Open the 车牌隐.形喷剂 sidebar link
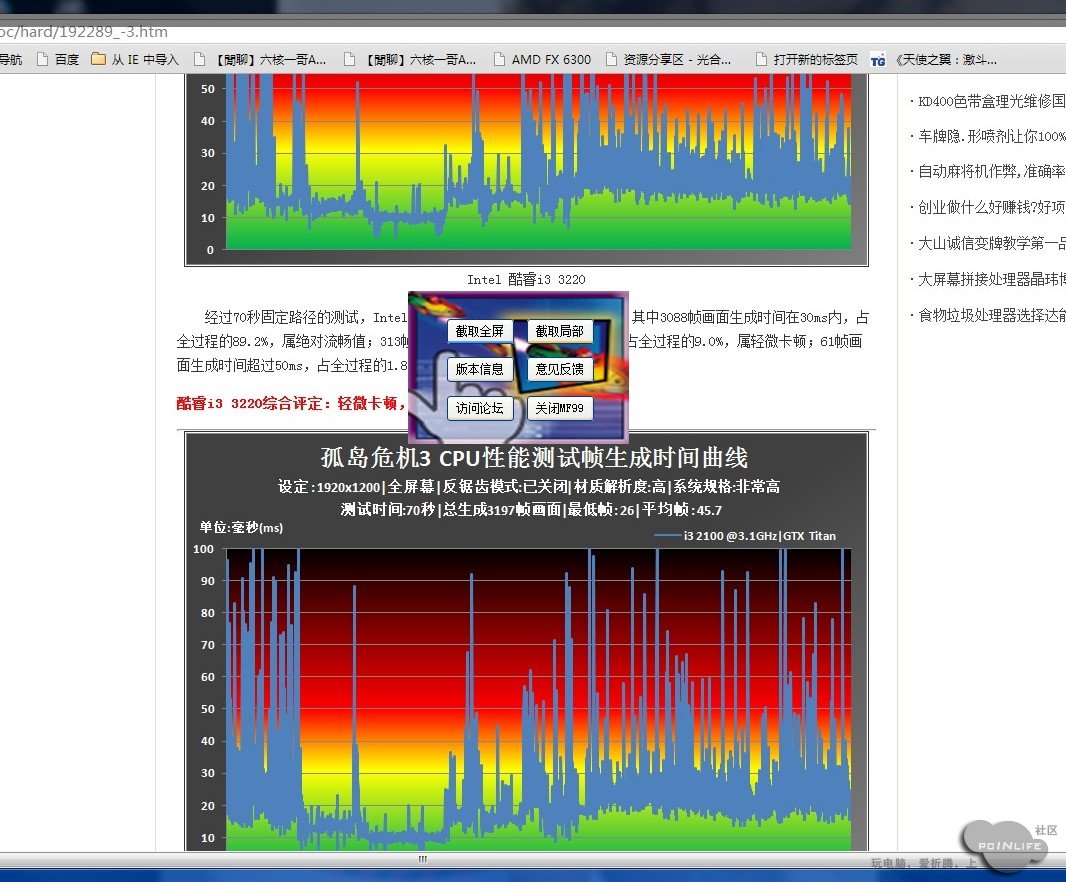This screenshot has height=882, width=1066. [x=991, y=136]
